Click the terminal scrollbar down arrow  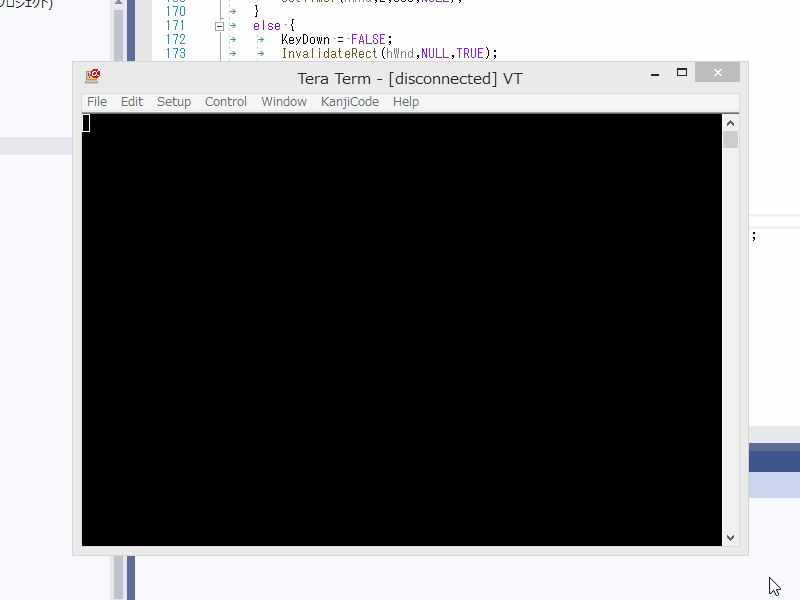tap(730, 537)
